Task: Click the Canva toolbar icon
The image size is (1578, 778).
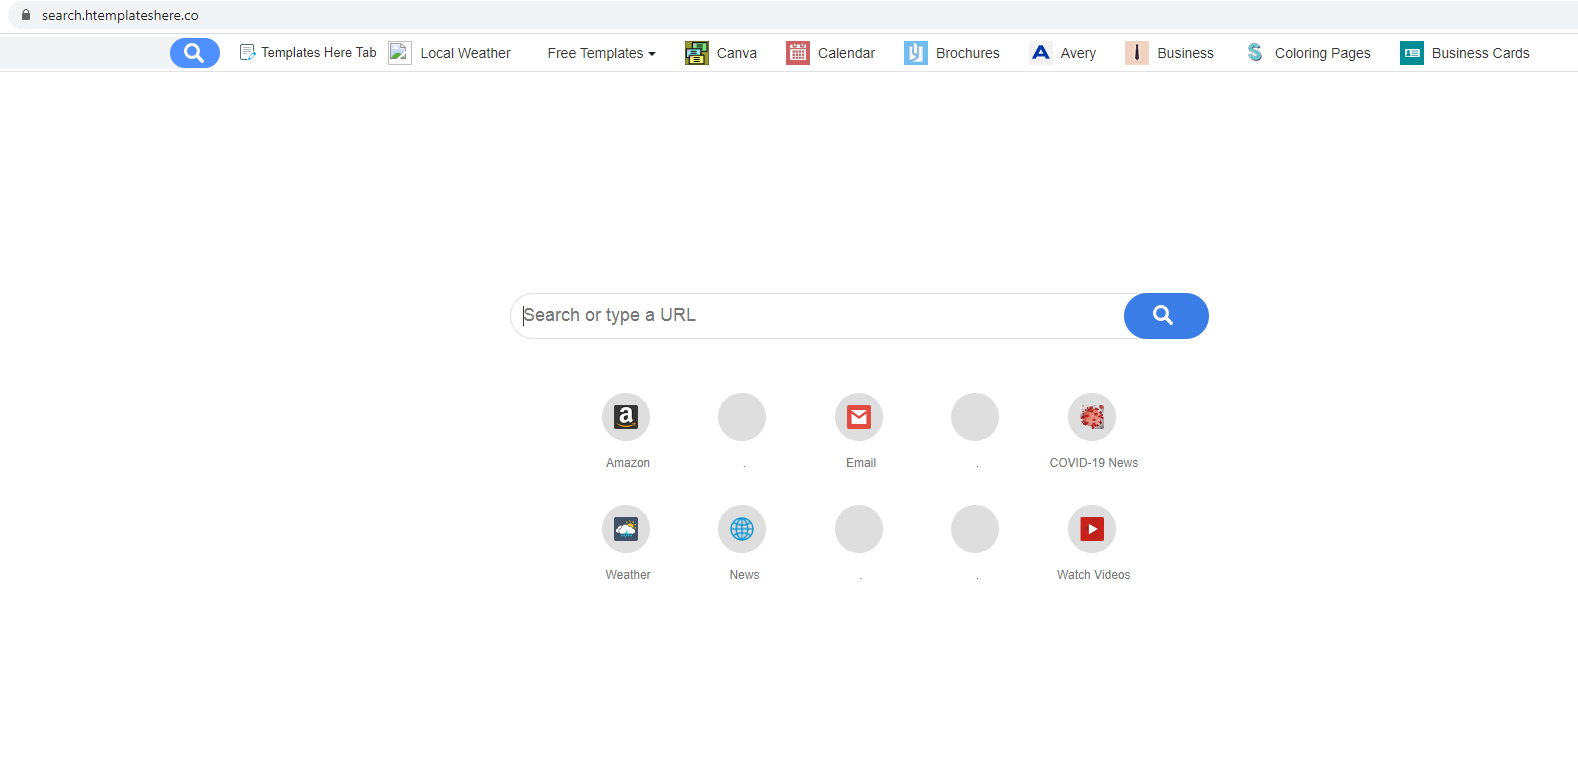Action: tap(696, 53)
